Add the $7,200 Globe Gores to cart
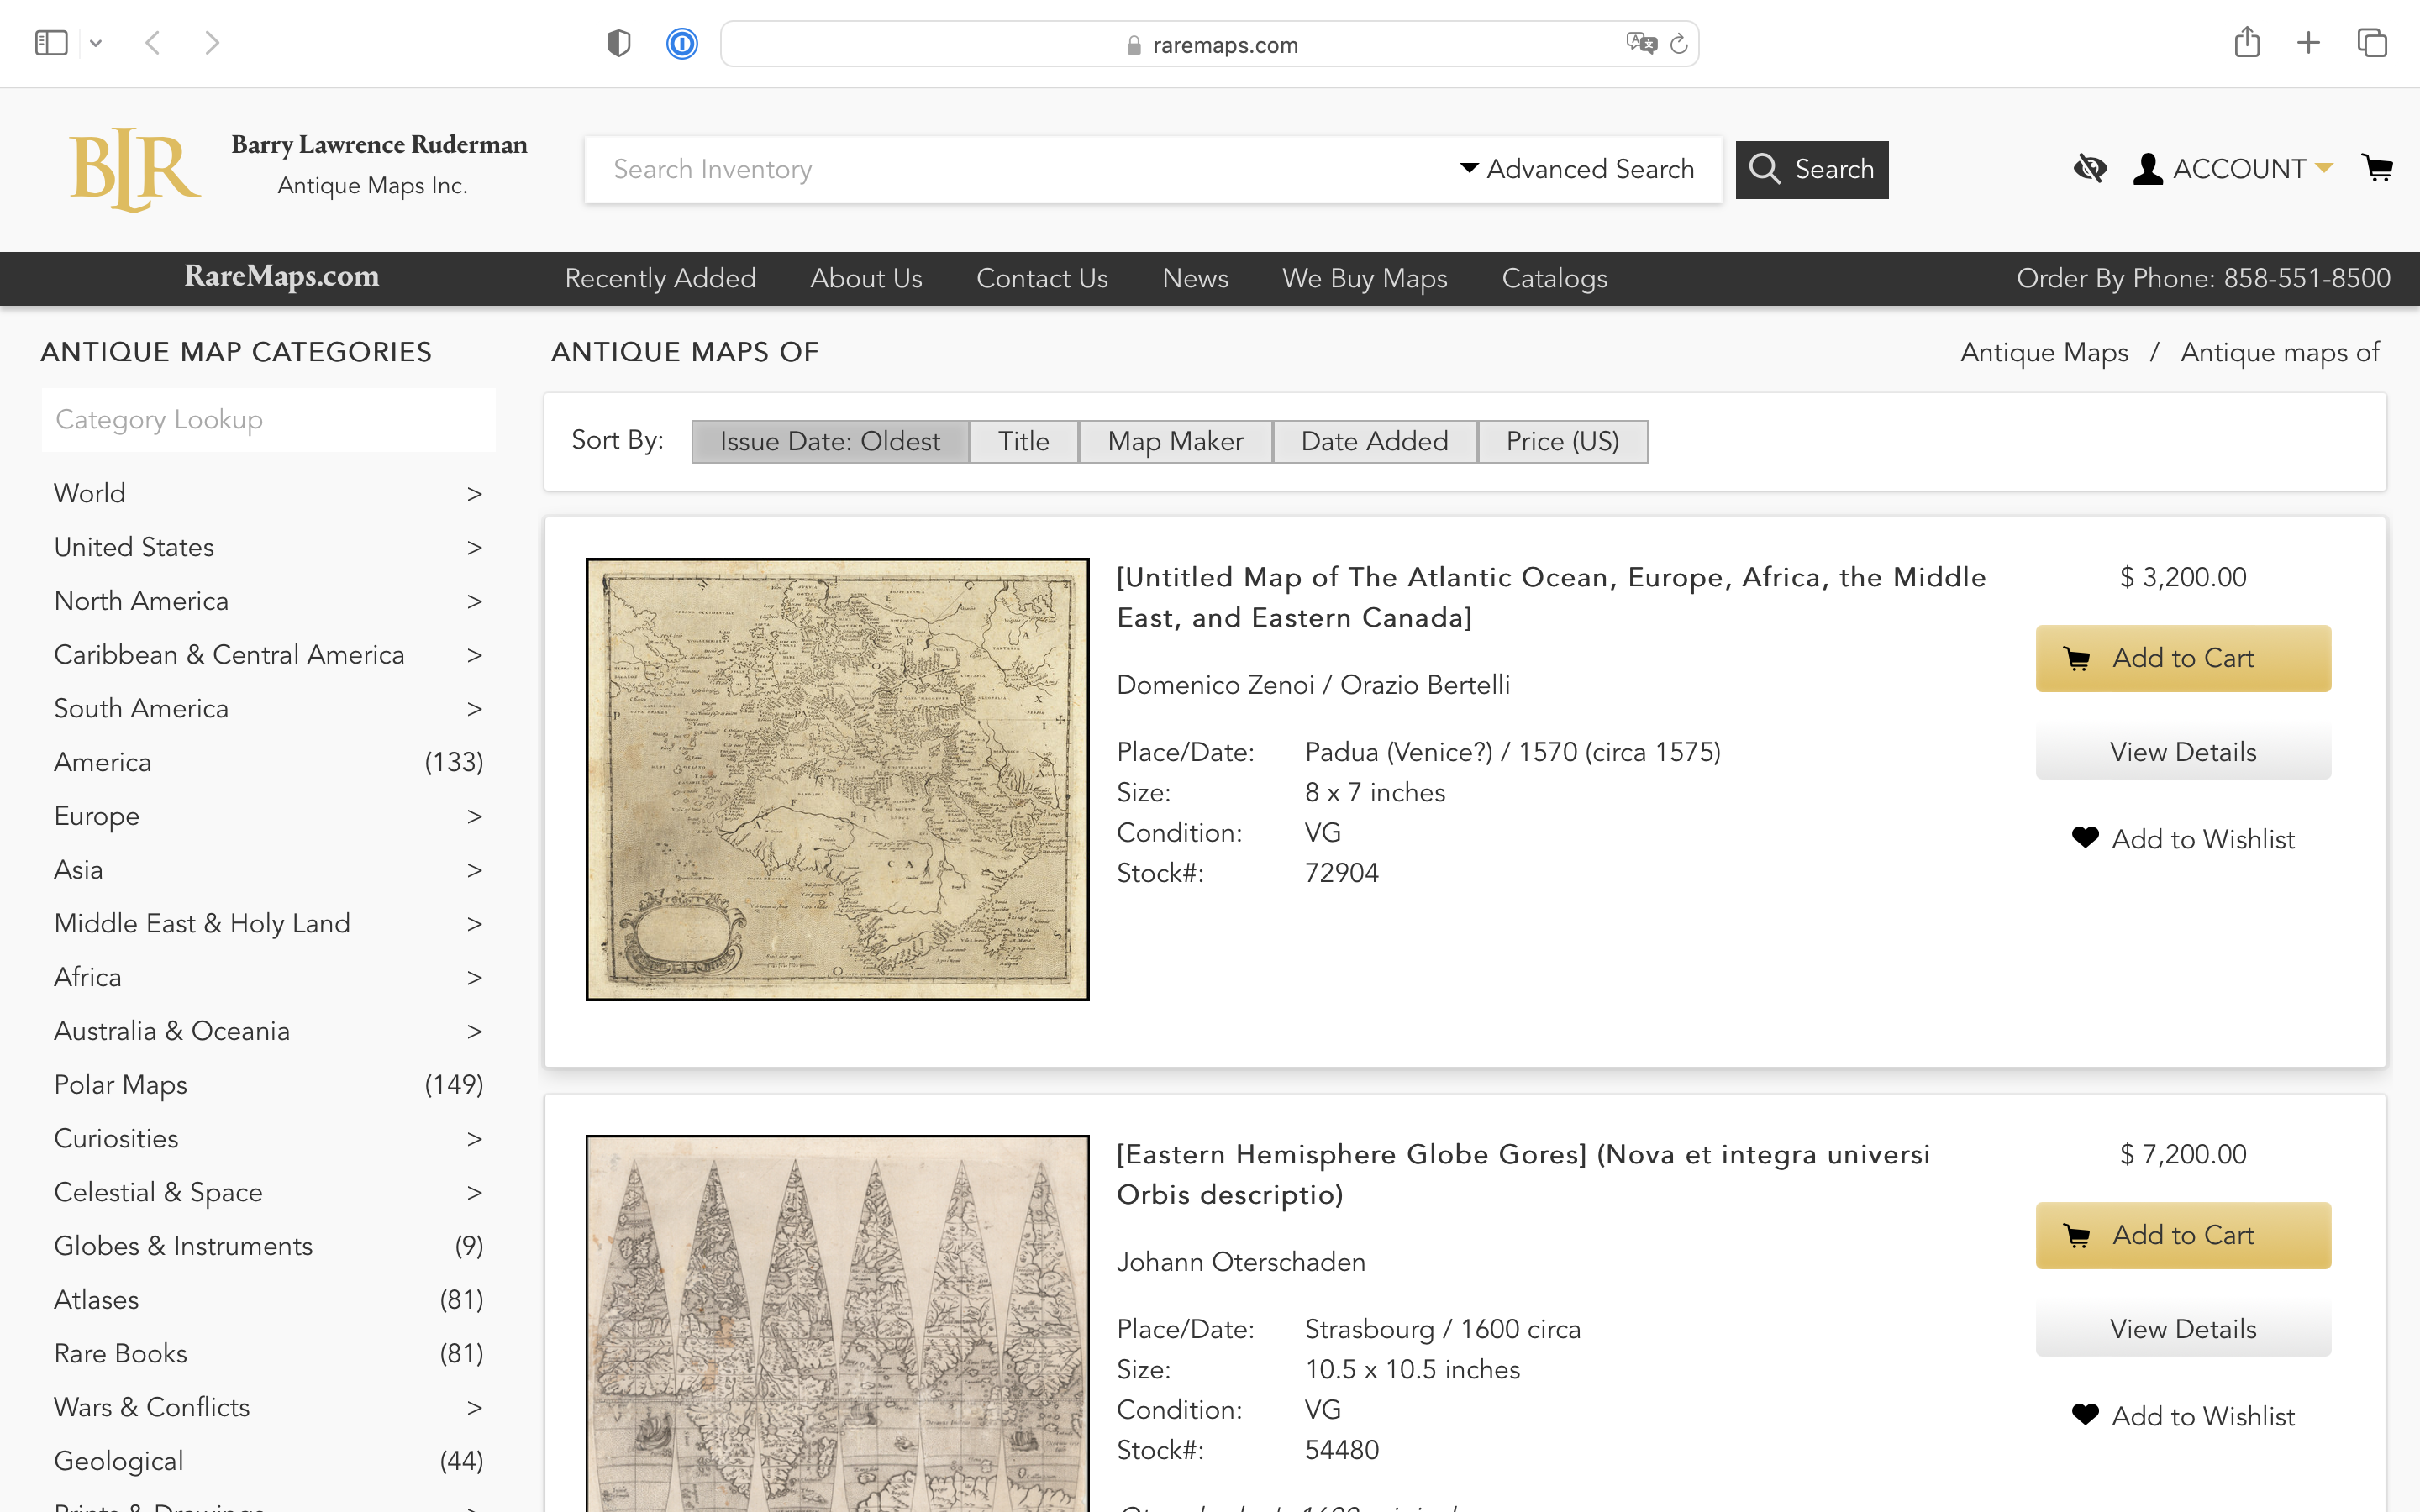 [x=2183, y=1235]
